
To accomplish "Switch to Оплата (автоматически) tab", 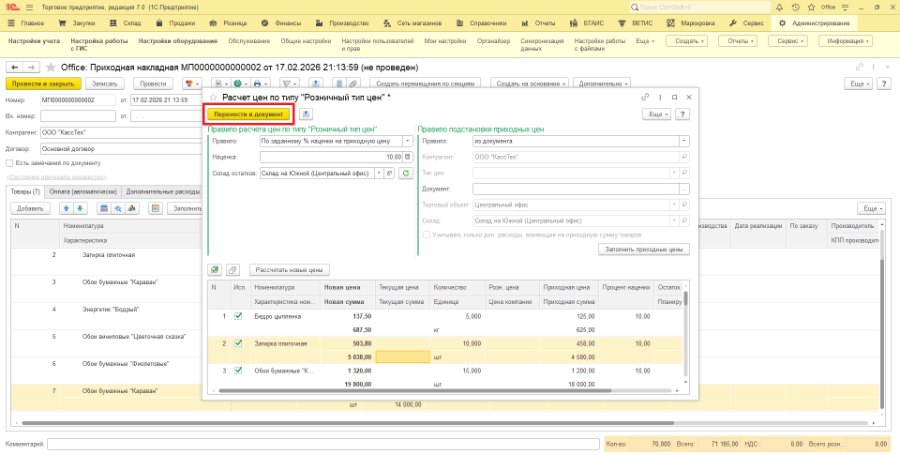I will pos(83,192).
